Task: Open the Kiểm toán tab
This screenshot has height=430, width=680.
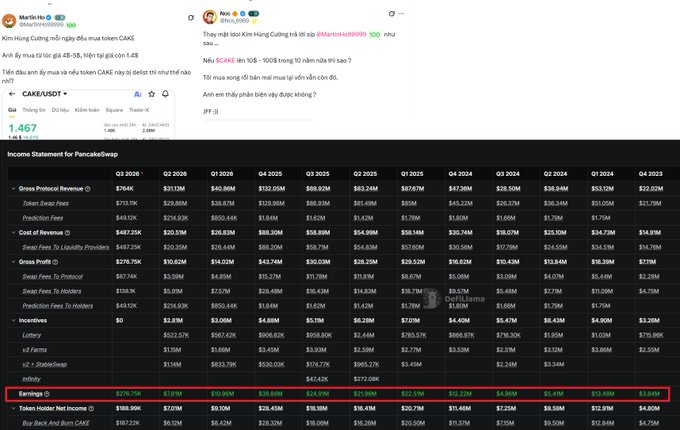Action: [x=87, y=110]
